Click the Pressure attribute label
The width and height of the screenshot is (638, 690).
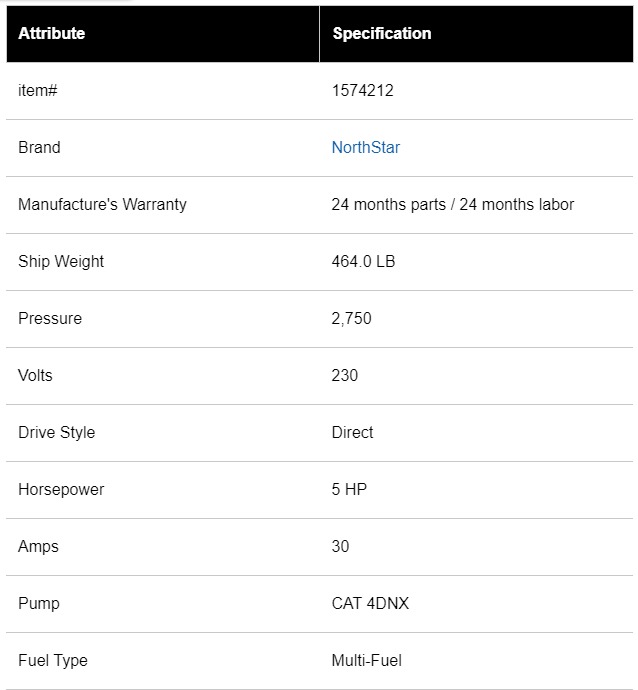coord(50,319)
